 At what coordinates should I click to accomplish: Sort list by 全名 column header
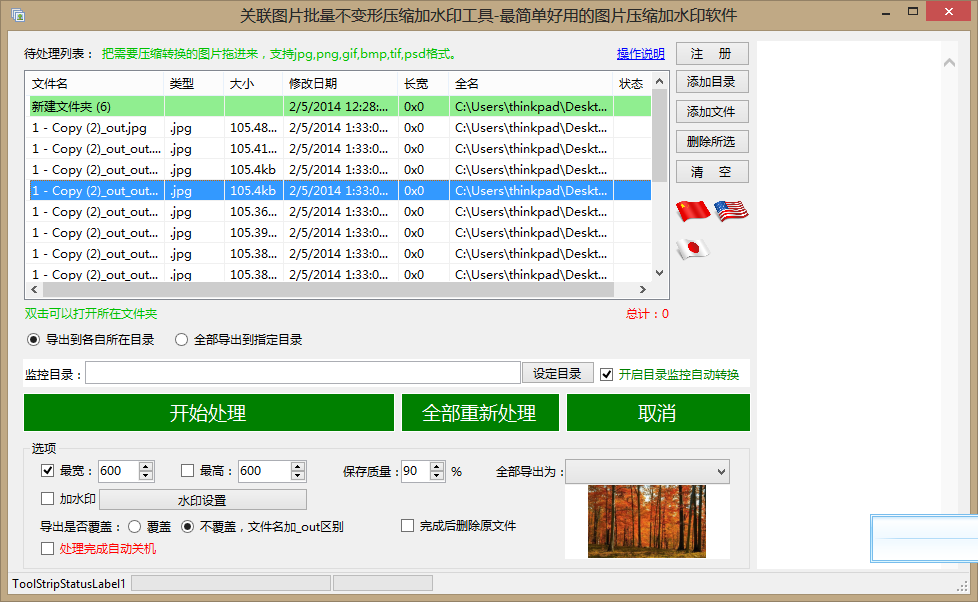pyautogui.click(x=531, y=84)
